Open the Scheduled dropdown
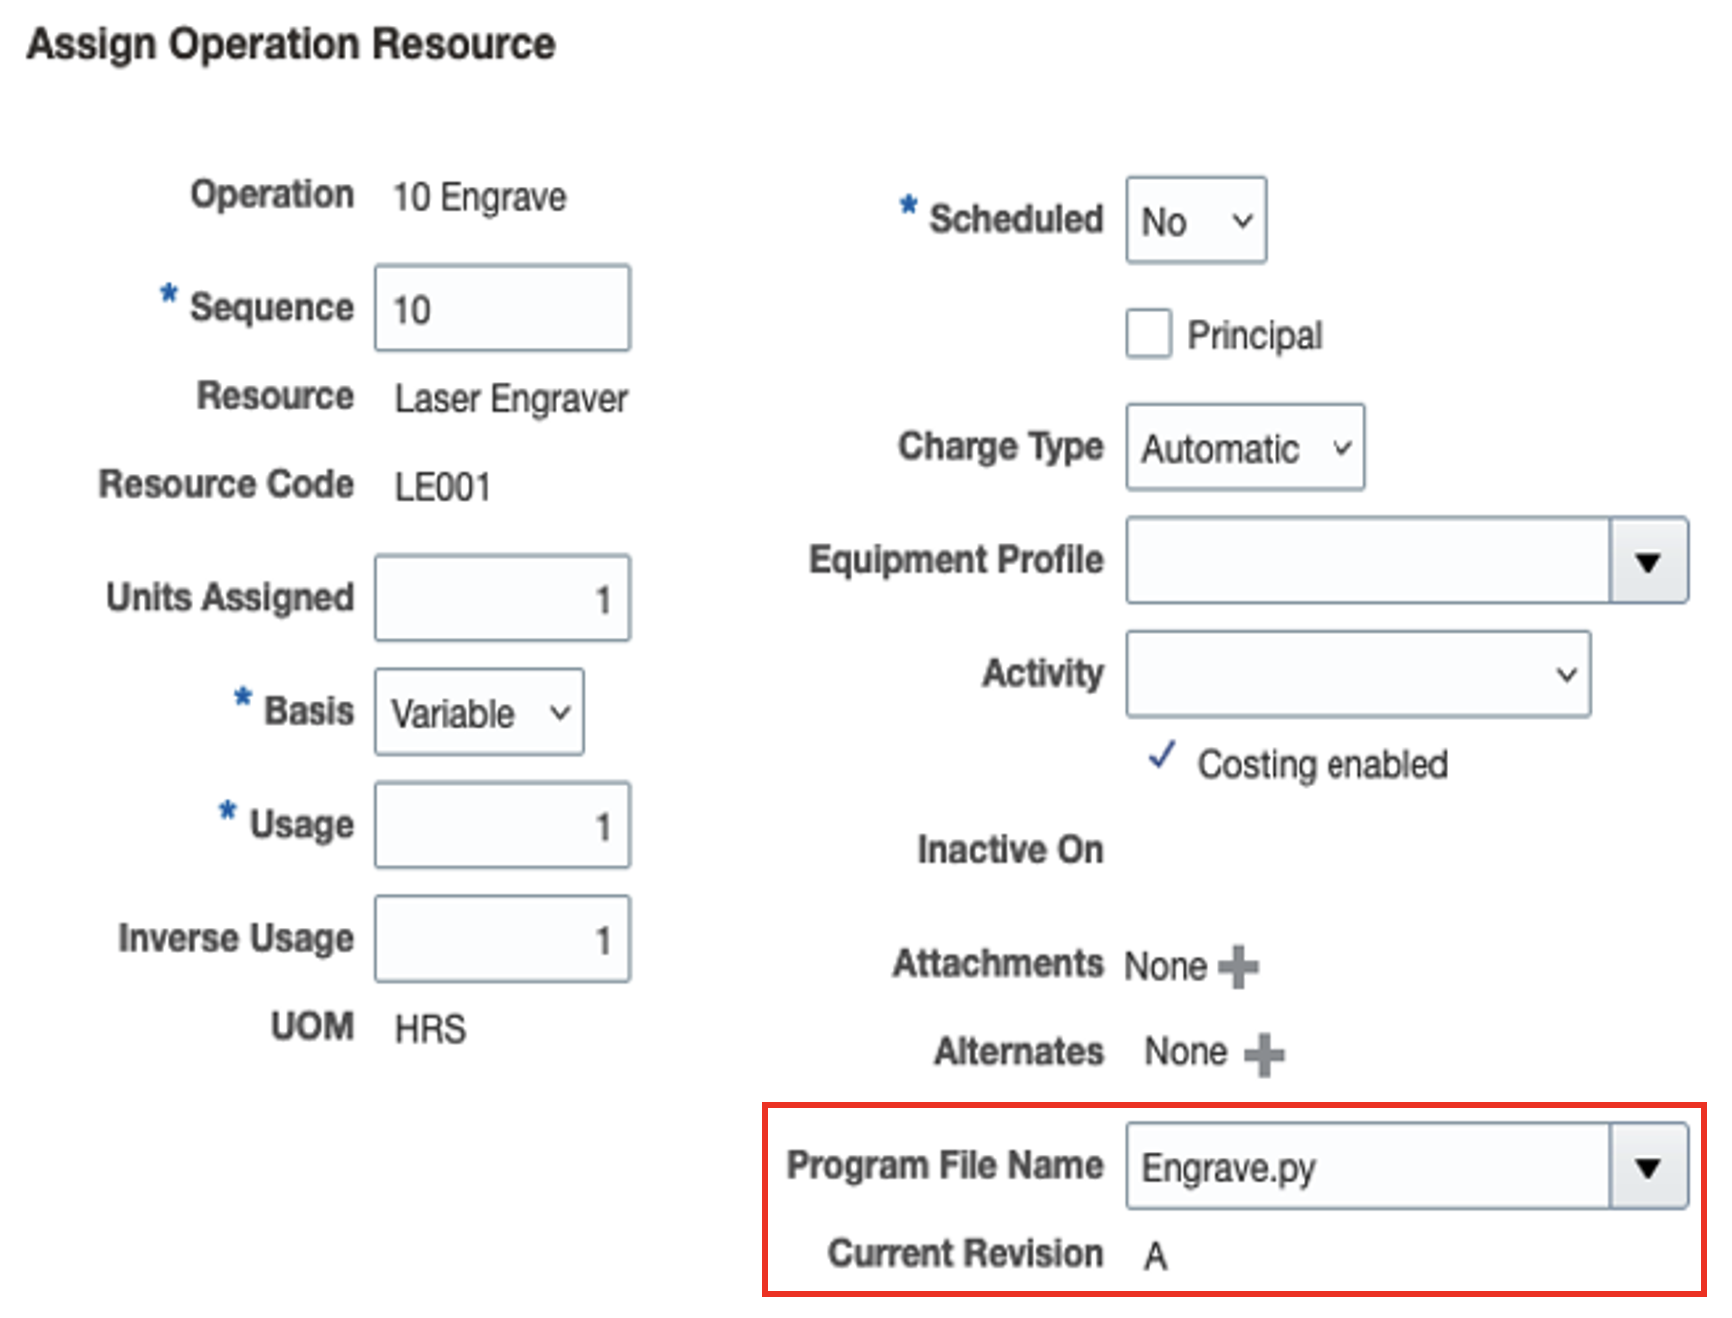Image resolution: width=1732 pixels, height=1318 pixels. (1196, 221)
